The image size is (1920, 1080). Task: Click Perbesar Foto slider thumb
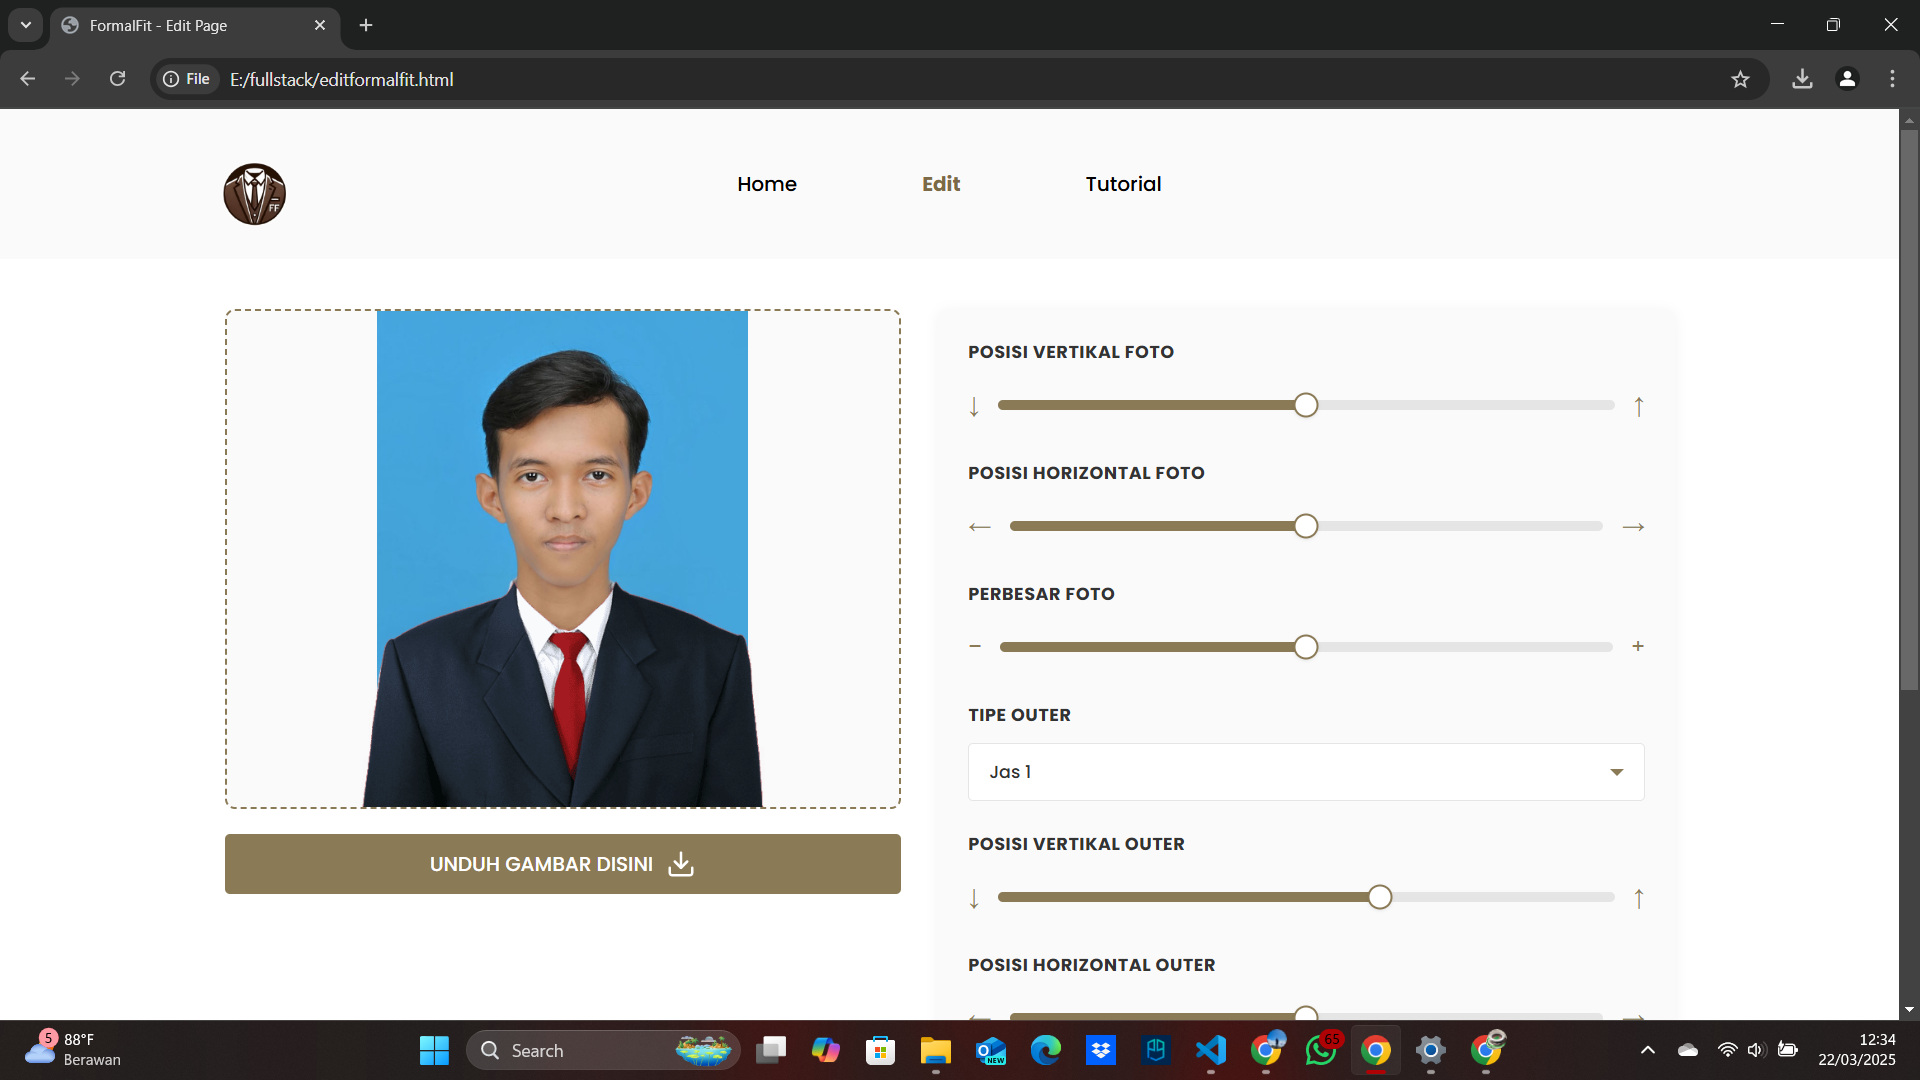click(1305, 647)
